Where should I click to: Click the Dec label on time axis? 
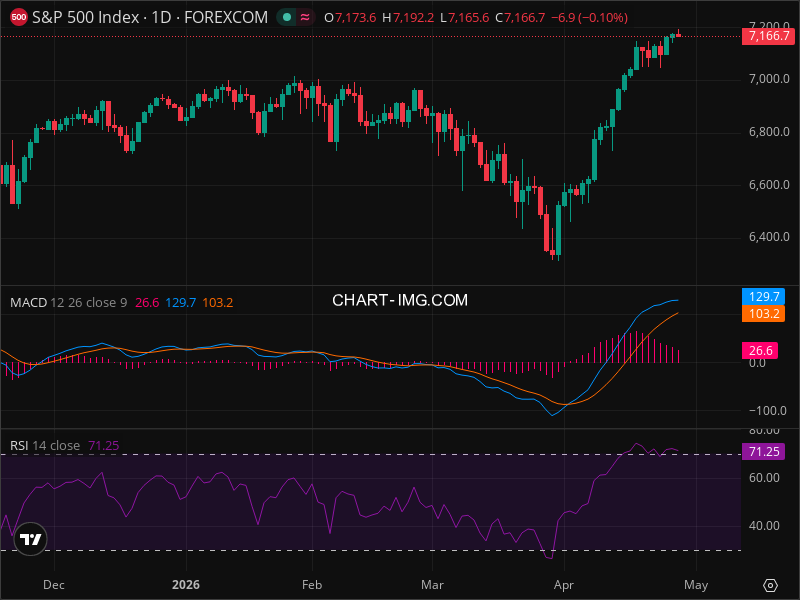[54, 585]
